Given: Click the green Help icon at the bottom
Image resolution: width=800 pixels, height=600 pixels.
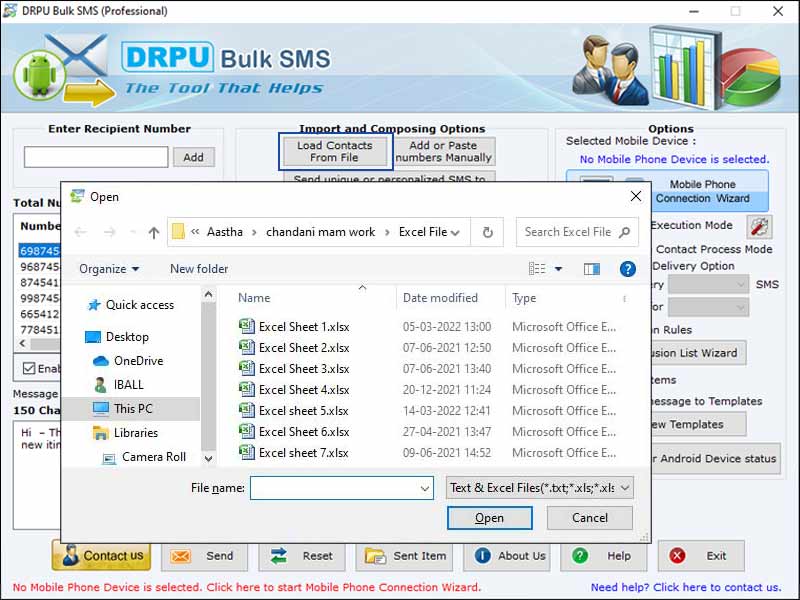Looking at the screenshot, I should [581, 558].
